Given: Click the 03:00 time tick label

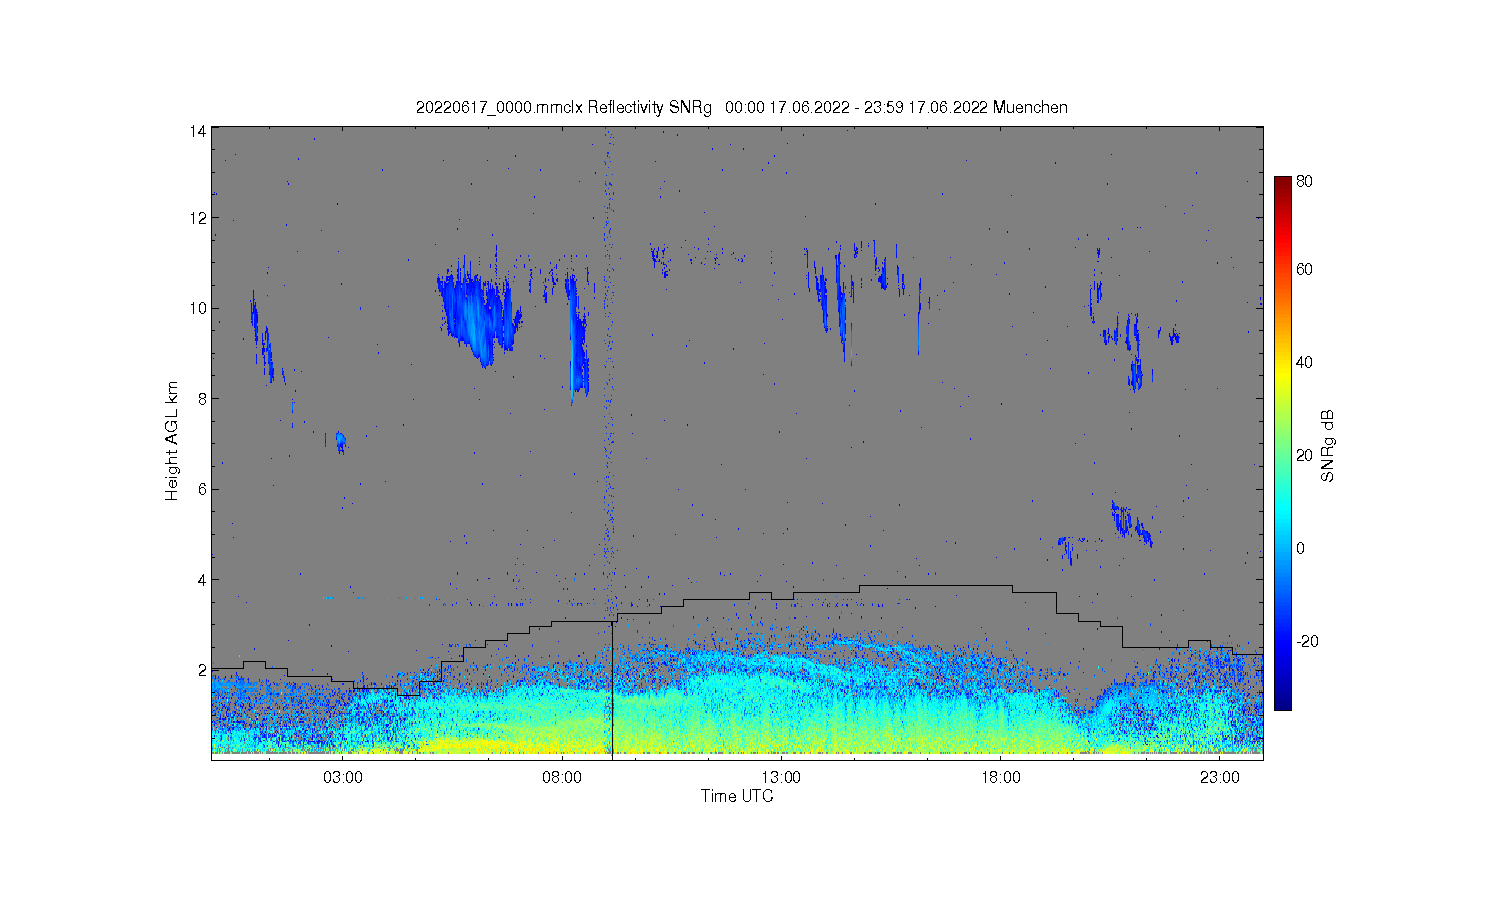Looking at the screenshot, I should click(x=343, y=777).
